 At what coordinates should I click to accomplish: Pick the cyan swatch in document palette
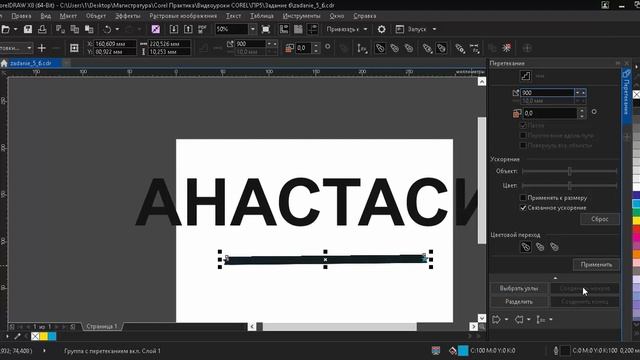52,337
